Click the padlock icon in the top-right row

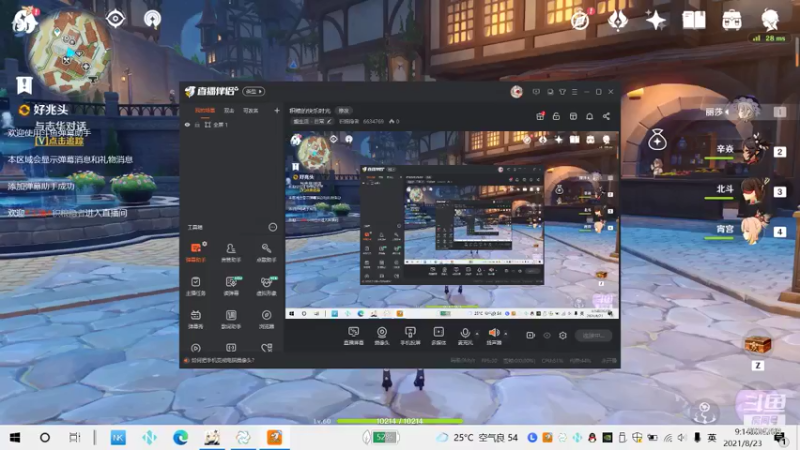click(x=556, y=116)
